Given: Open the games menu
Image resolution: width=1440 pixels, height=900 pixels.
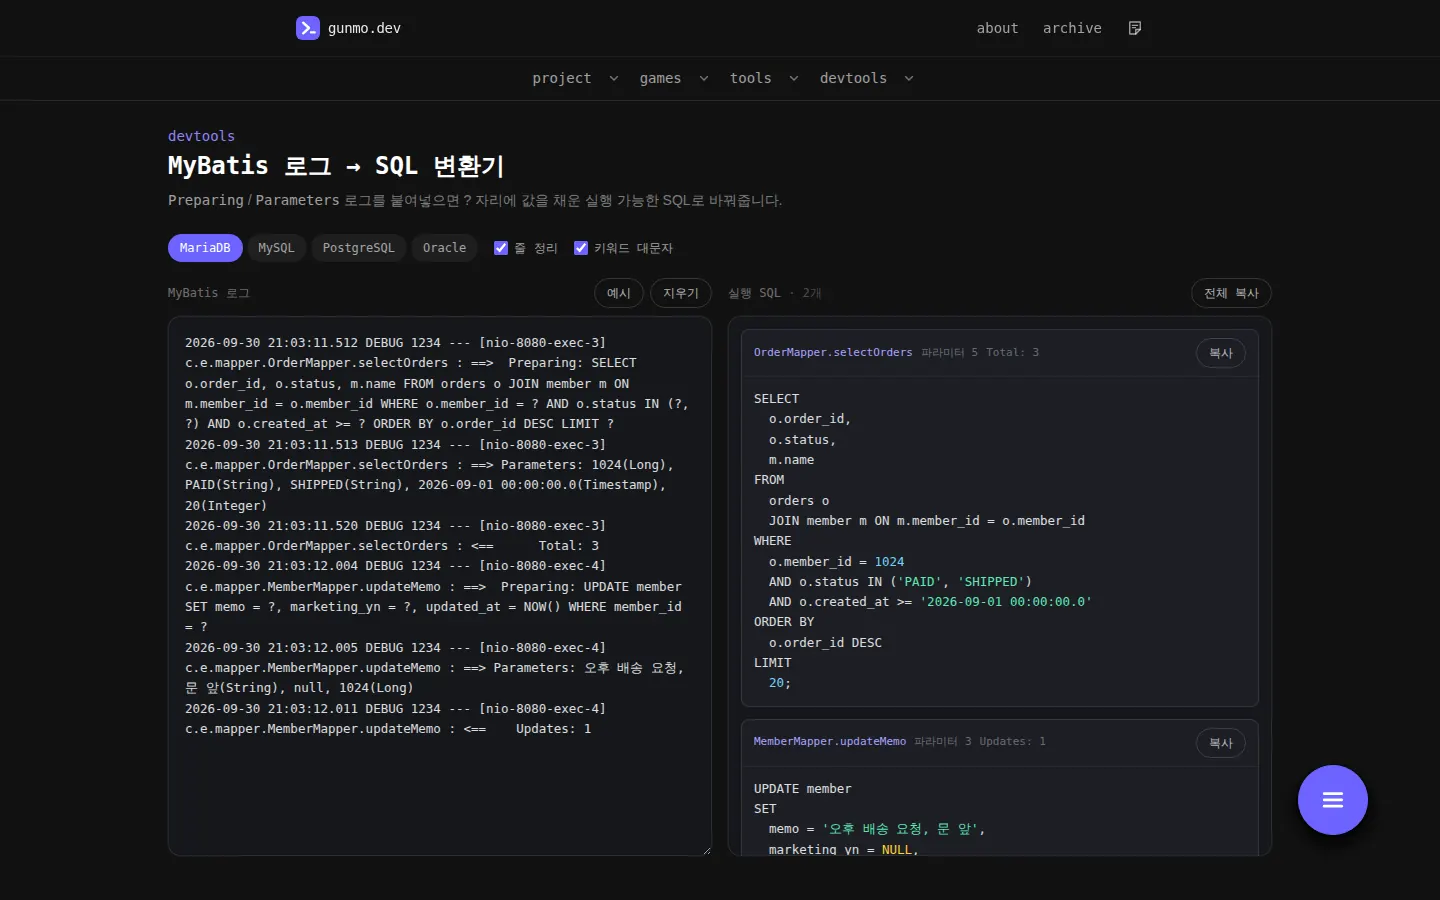Looking at the screenshot, I should pos(660,78).
